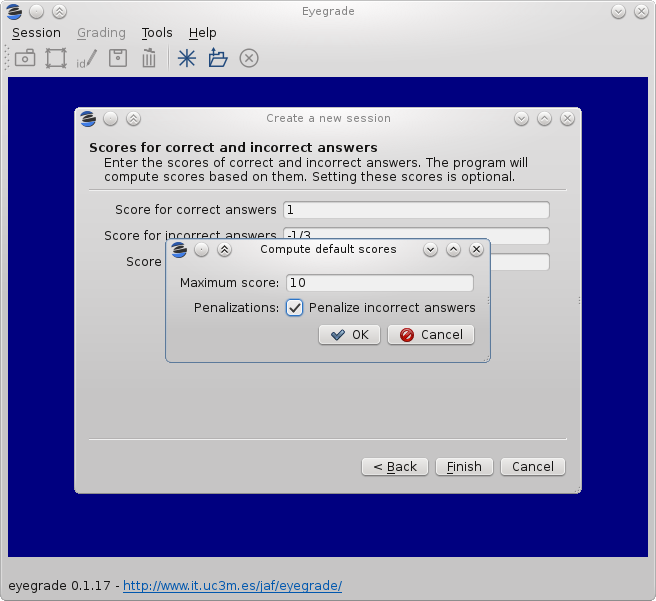Click Eyegrade logo icon in Create a new session titlebar
Screen dimensions: 656x601
tap(88, 119)
